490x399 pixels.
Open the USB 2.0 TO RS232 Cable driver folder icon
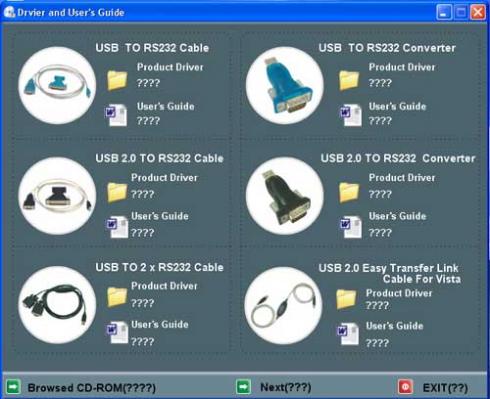pyautogui.click(x=117, y=192)
